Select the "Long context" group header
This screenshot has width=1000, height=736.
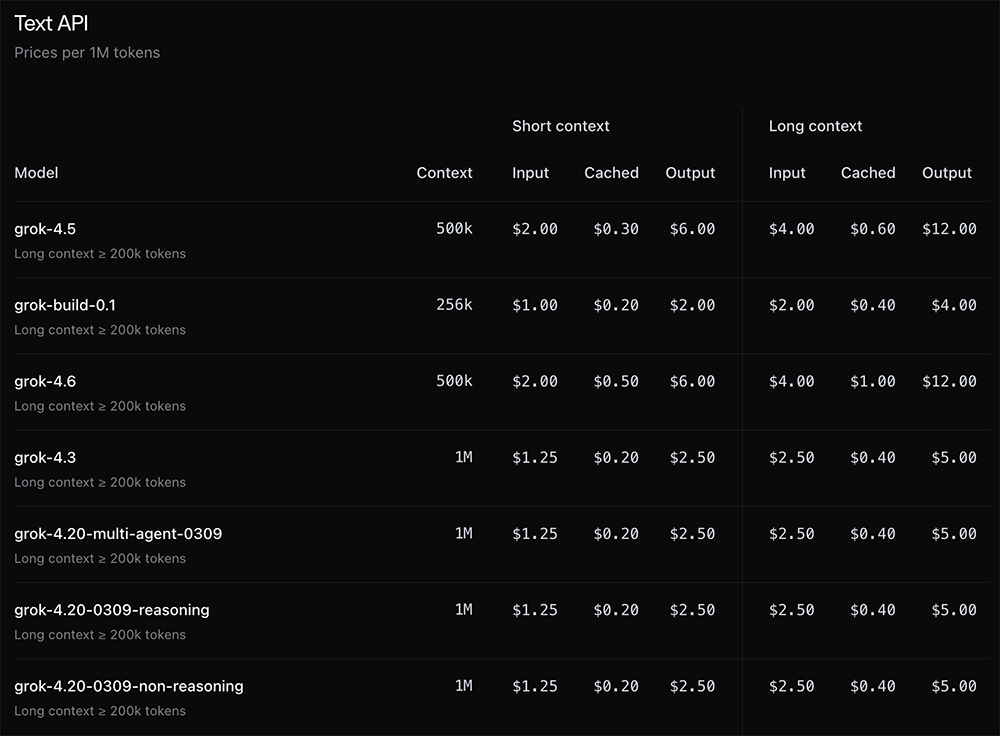(x=815, y=126)
